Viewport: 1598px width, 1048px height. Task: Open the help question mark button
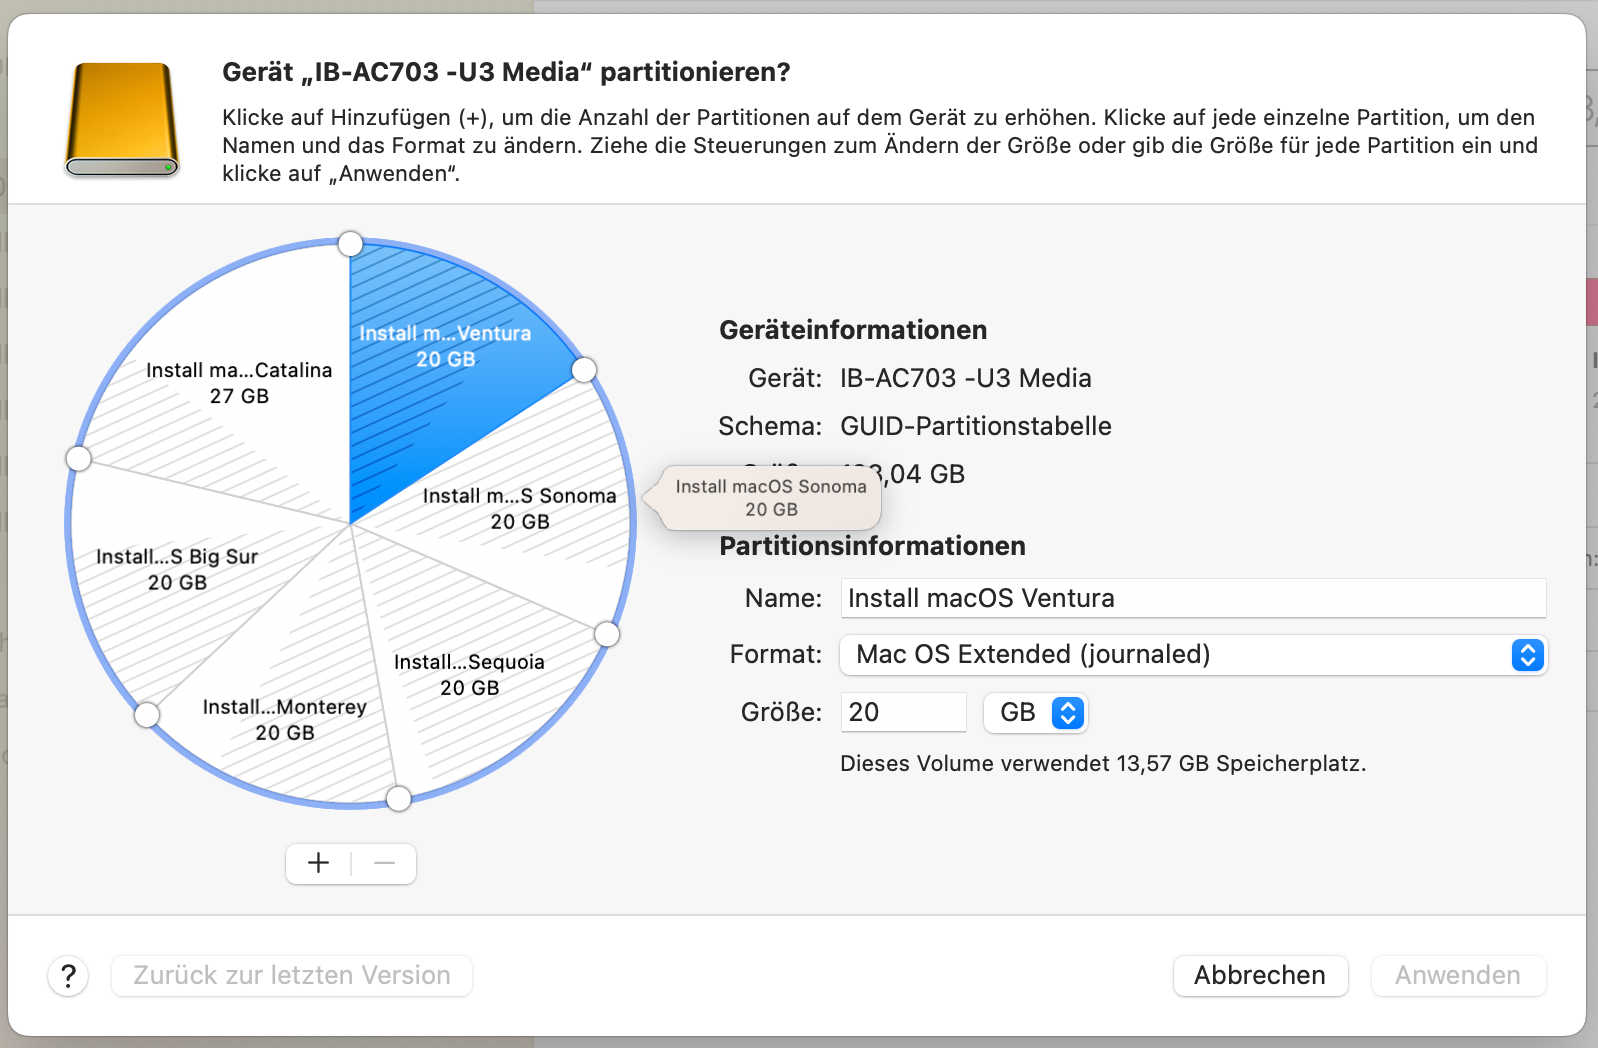68,976
